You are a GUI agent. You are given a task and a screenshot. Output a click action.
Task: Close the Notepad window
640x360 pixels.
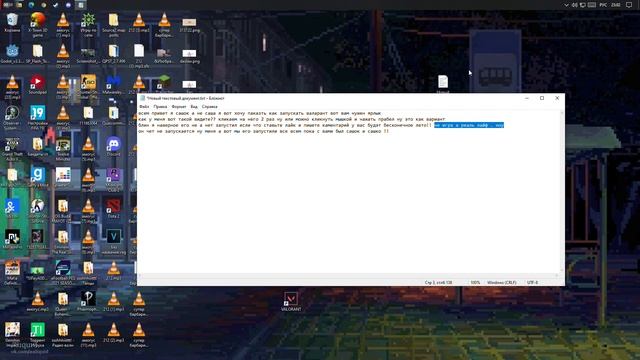[557, 98]
